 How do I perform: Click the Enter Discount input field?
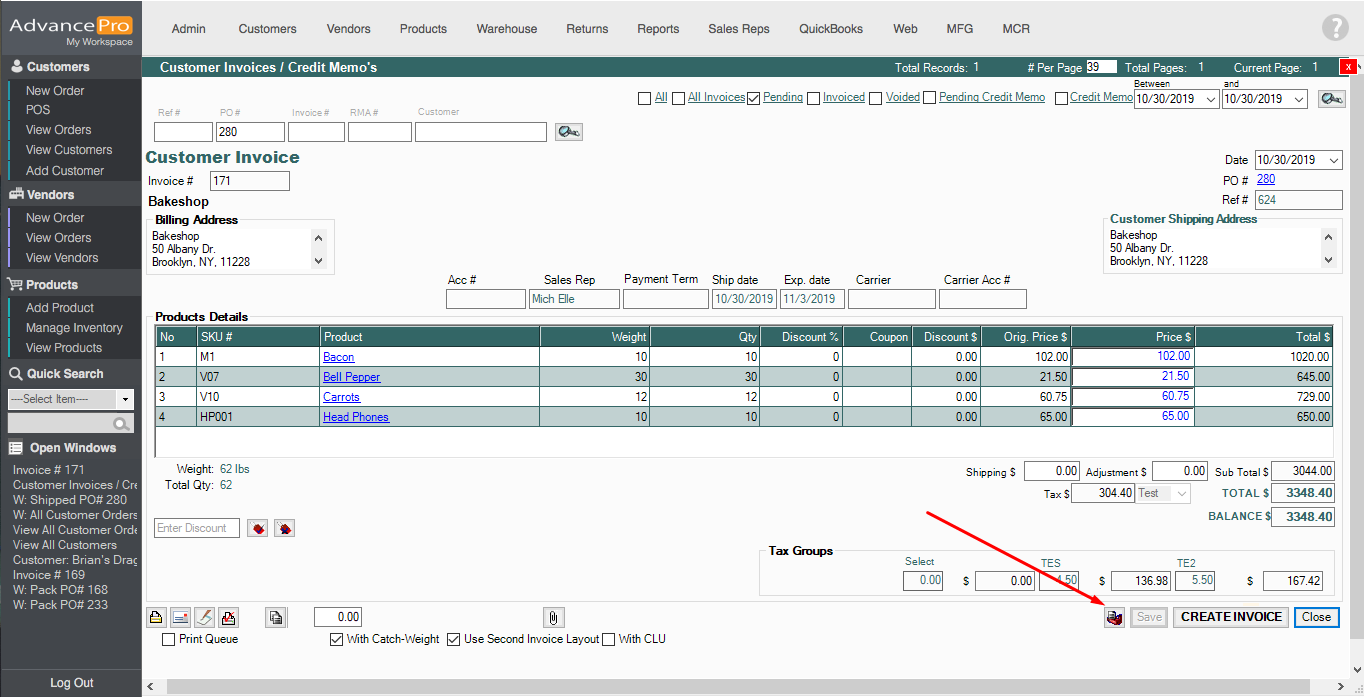click(x=196, y=528)
